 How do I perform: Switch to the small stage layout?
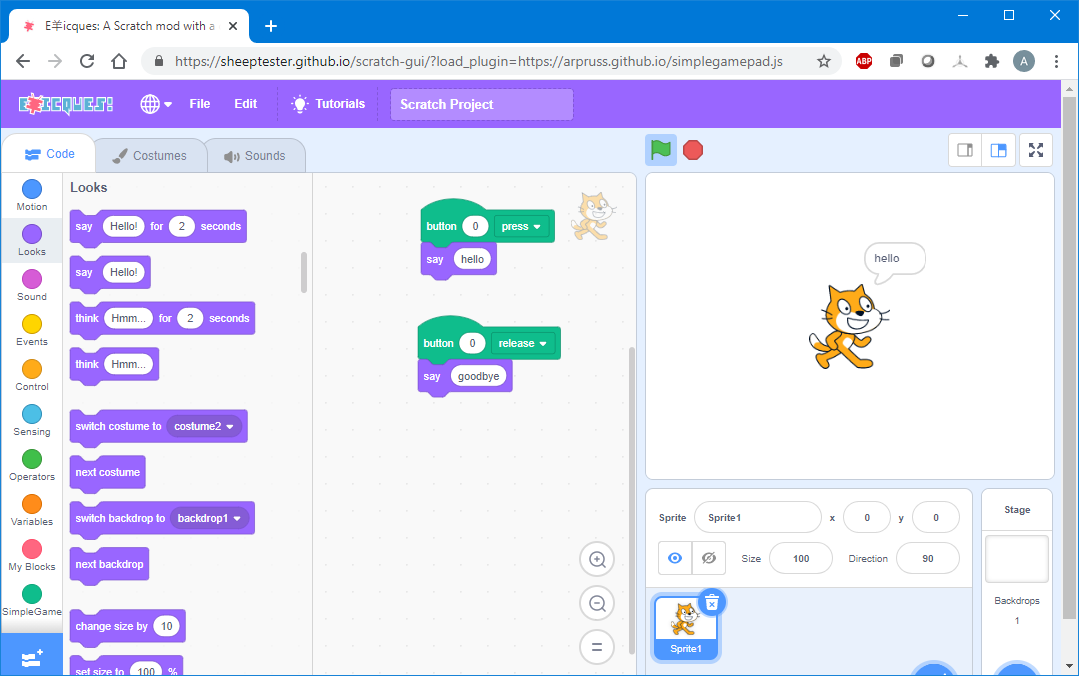click(x=964, y=149)
